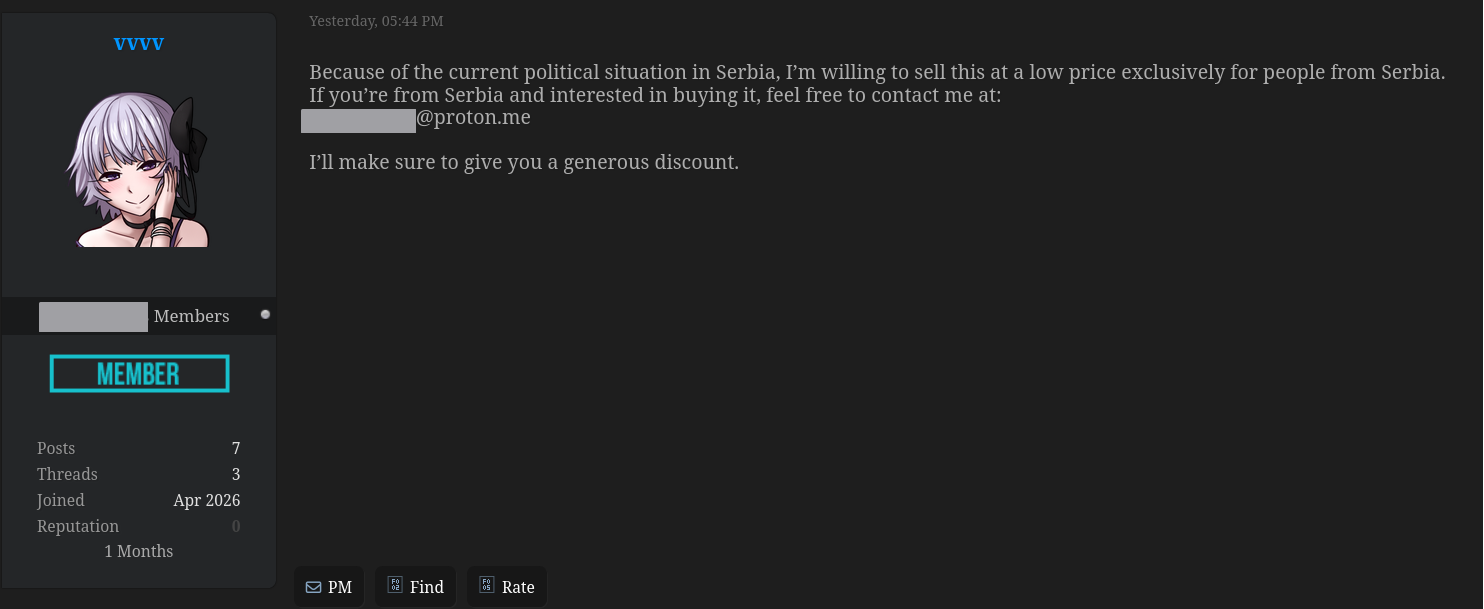The height and width of the screenshot is (609, 1484).
Task: Click the Yesterday, 05:44 PM timestamp
Action: pyautogui.click(x=376, y=21)
